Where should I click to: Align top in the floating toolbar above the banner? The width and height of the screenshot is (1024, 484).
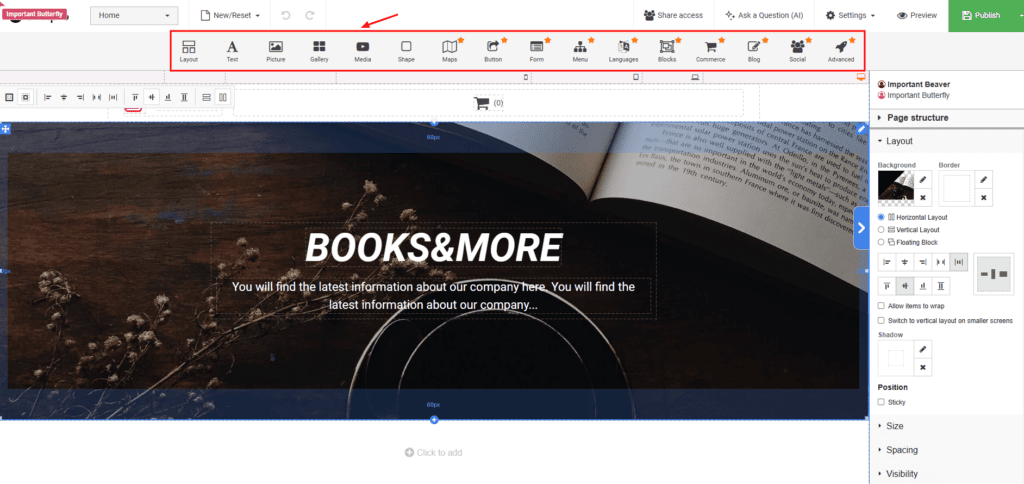(x=135, y=97)
